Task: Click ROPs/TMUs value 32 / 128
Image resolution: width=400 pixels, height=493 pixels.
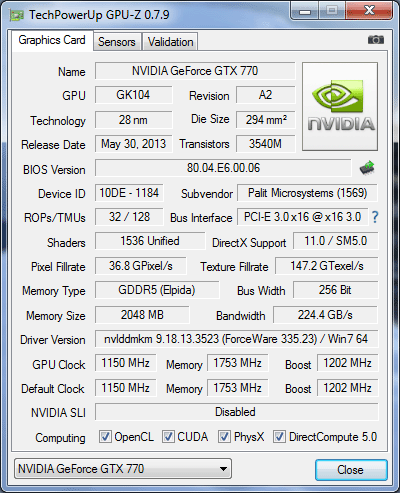Action: point(129,217)
